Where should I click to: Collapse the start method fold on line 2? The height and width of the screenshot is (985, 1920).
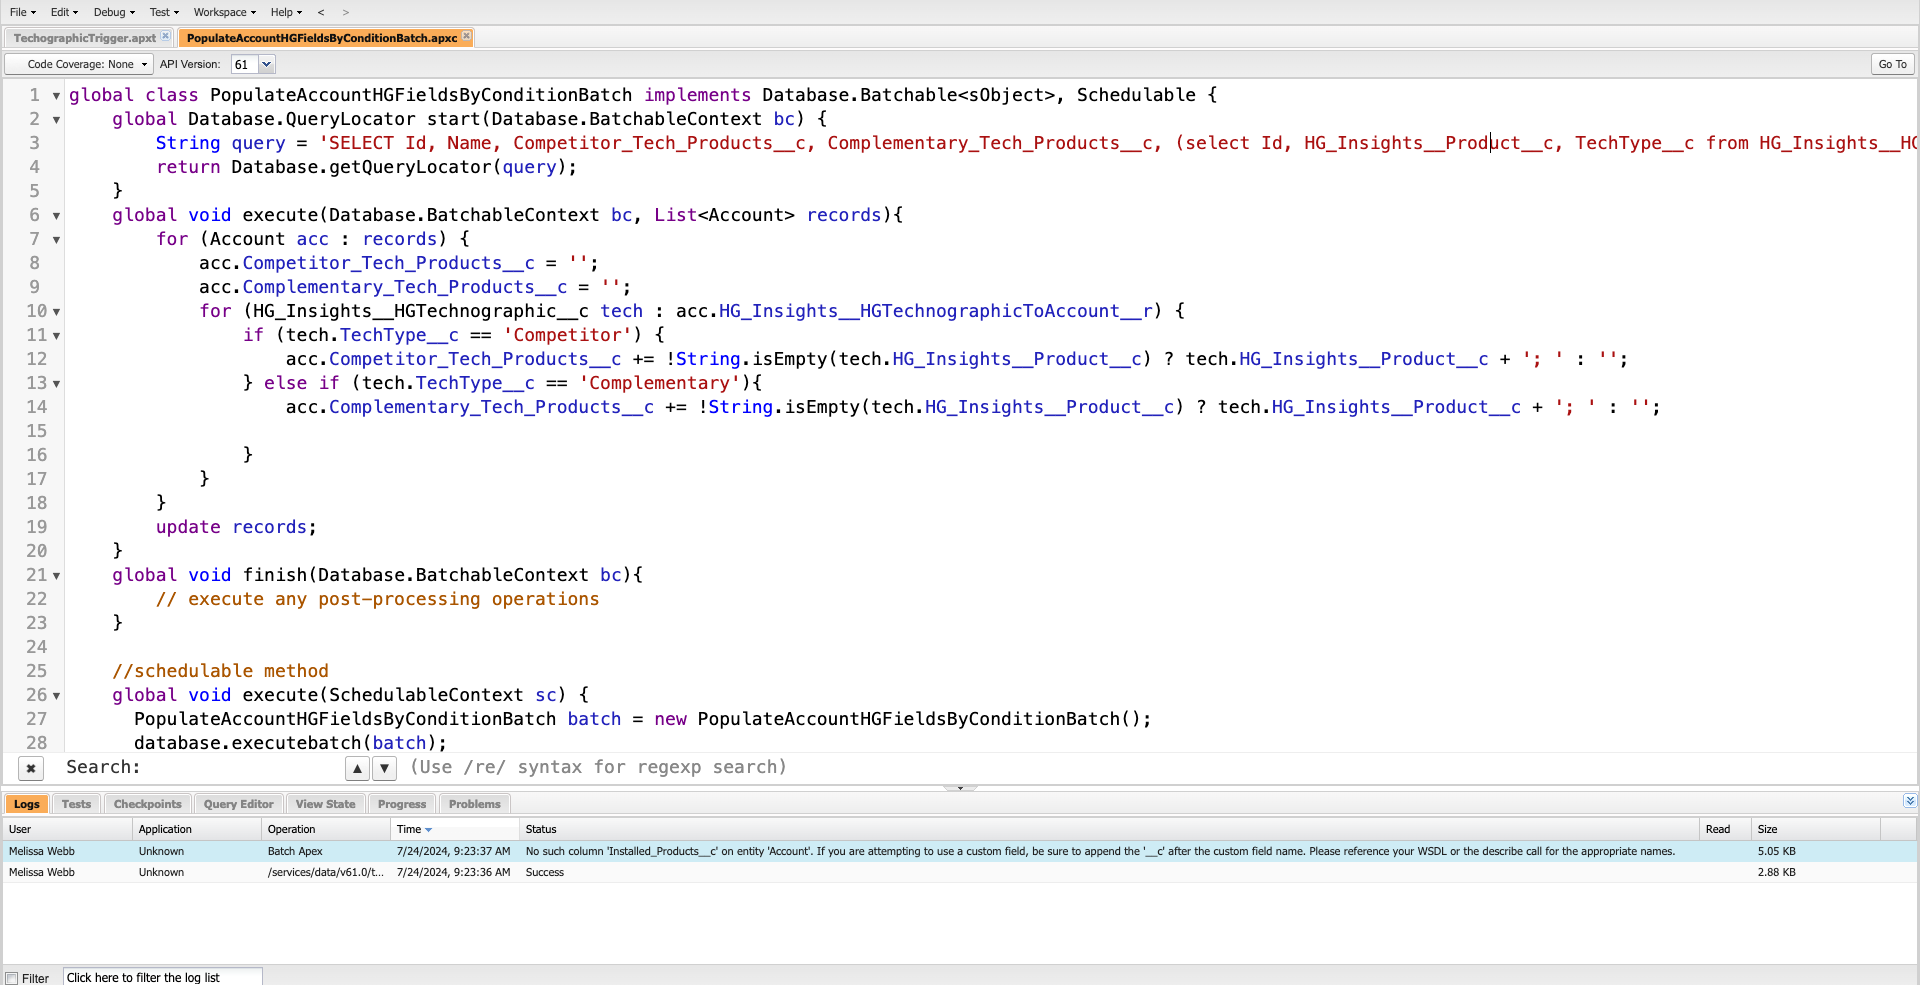(x=56, y=120)
